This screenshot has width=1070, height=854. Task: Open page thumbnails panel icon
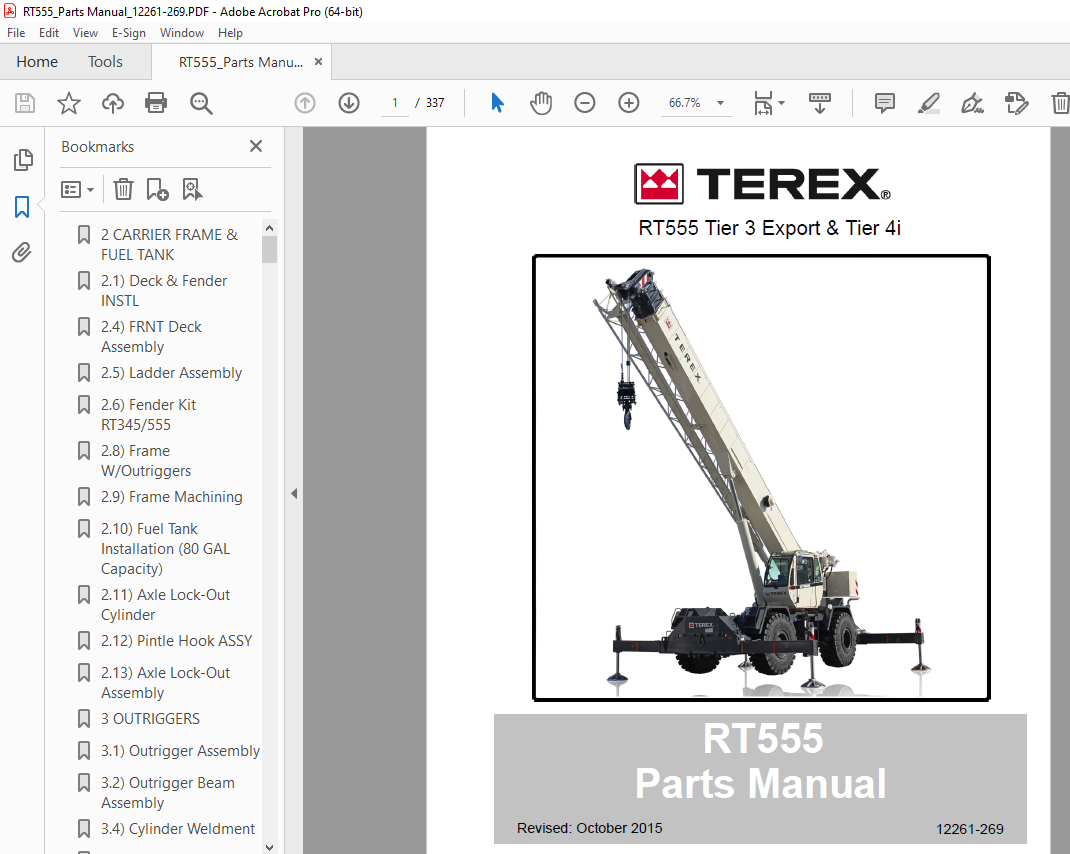pyautogui.click(x=23, y=160)
